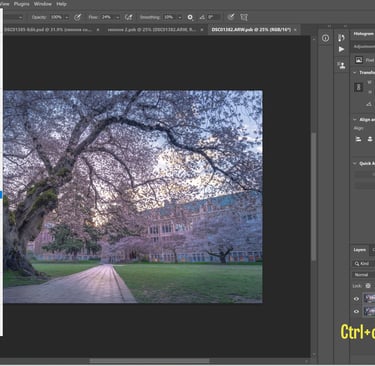Collapse the Quick Actions section
Screen dimensions: 375x366
click(x=354, y=163)
